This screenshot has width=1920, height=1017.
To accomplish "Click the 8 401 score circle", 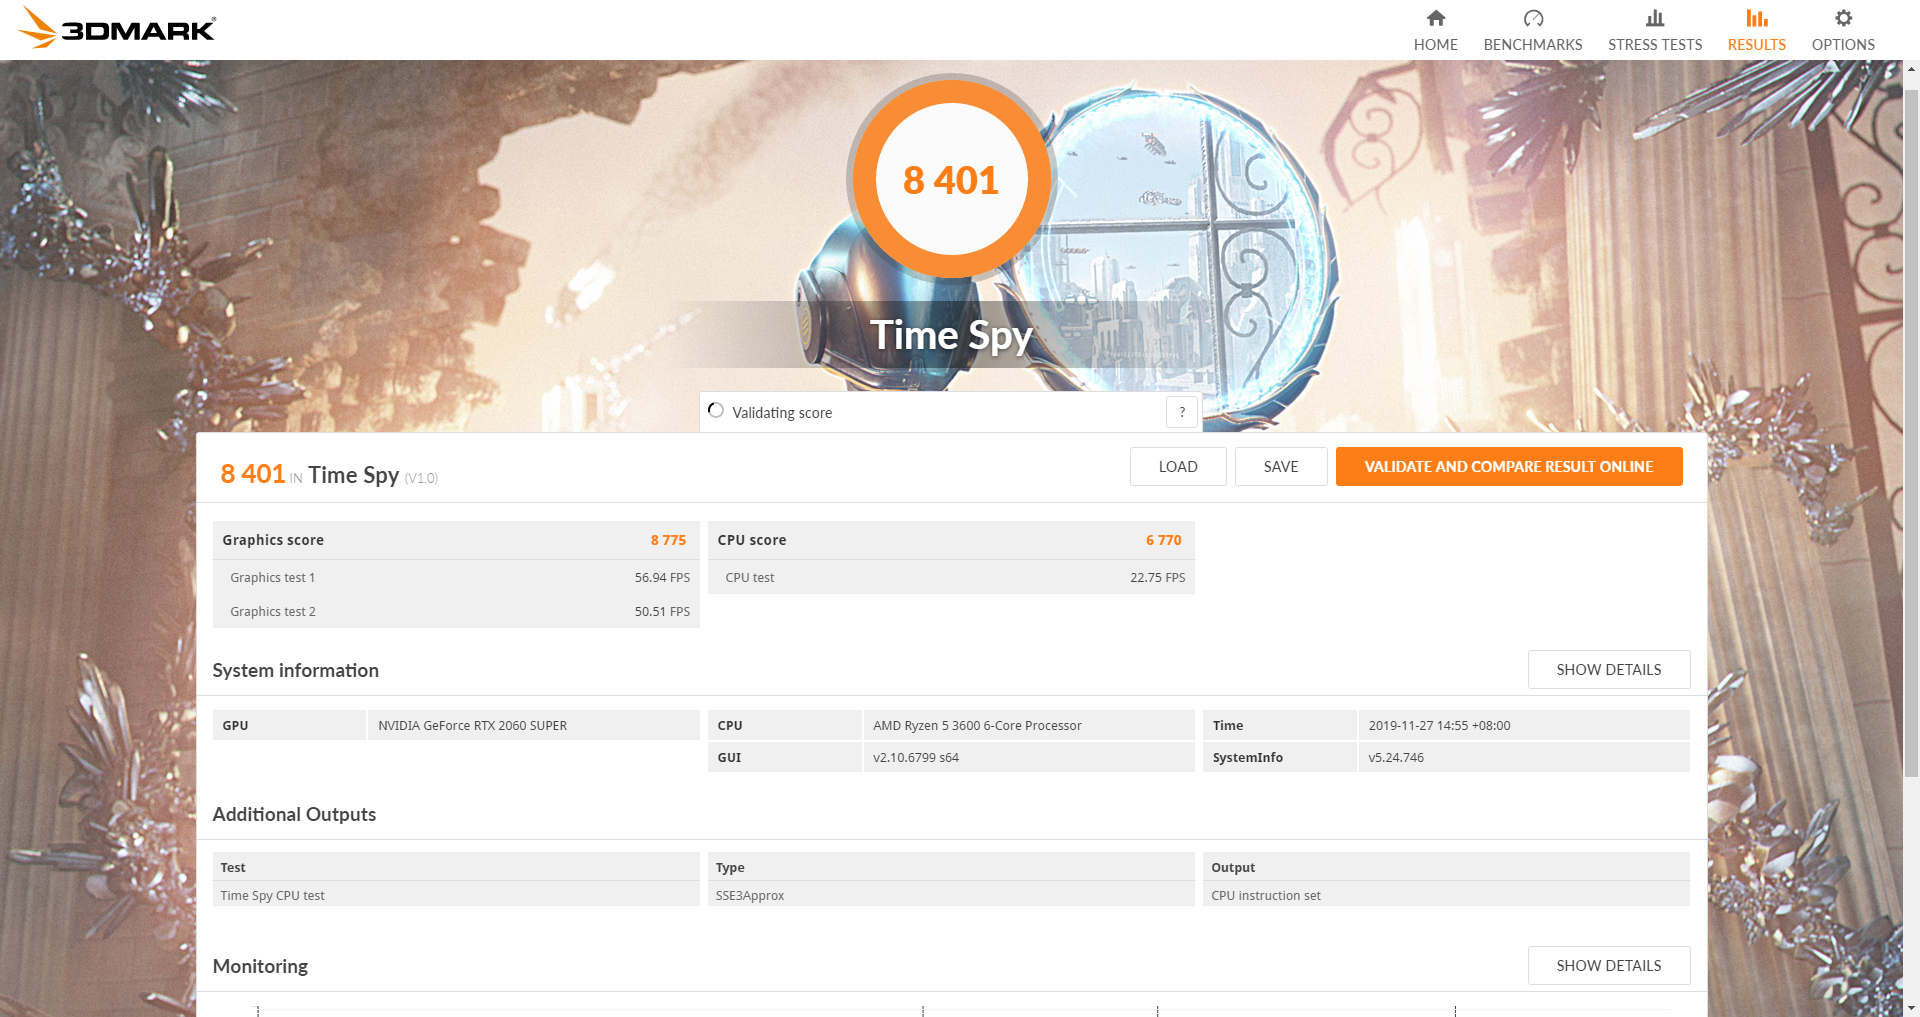I will pyautogui.click(x=950, y=180).
